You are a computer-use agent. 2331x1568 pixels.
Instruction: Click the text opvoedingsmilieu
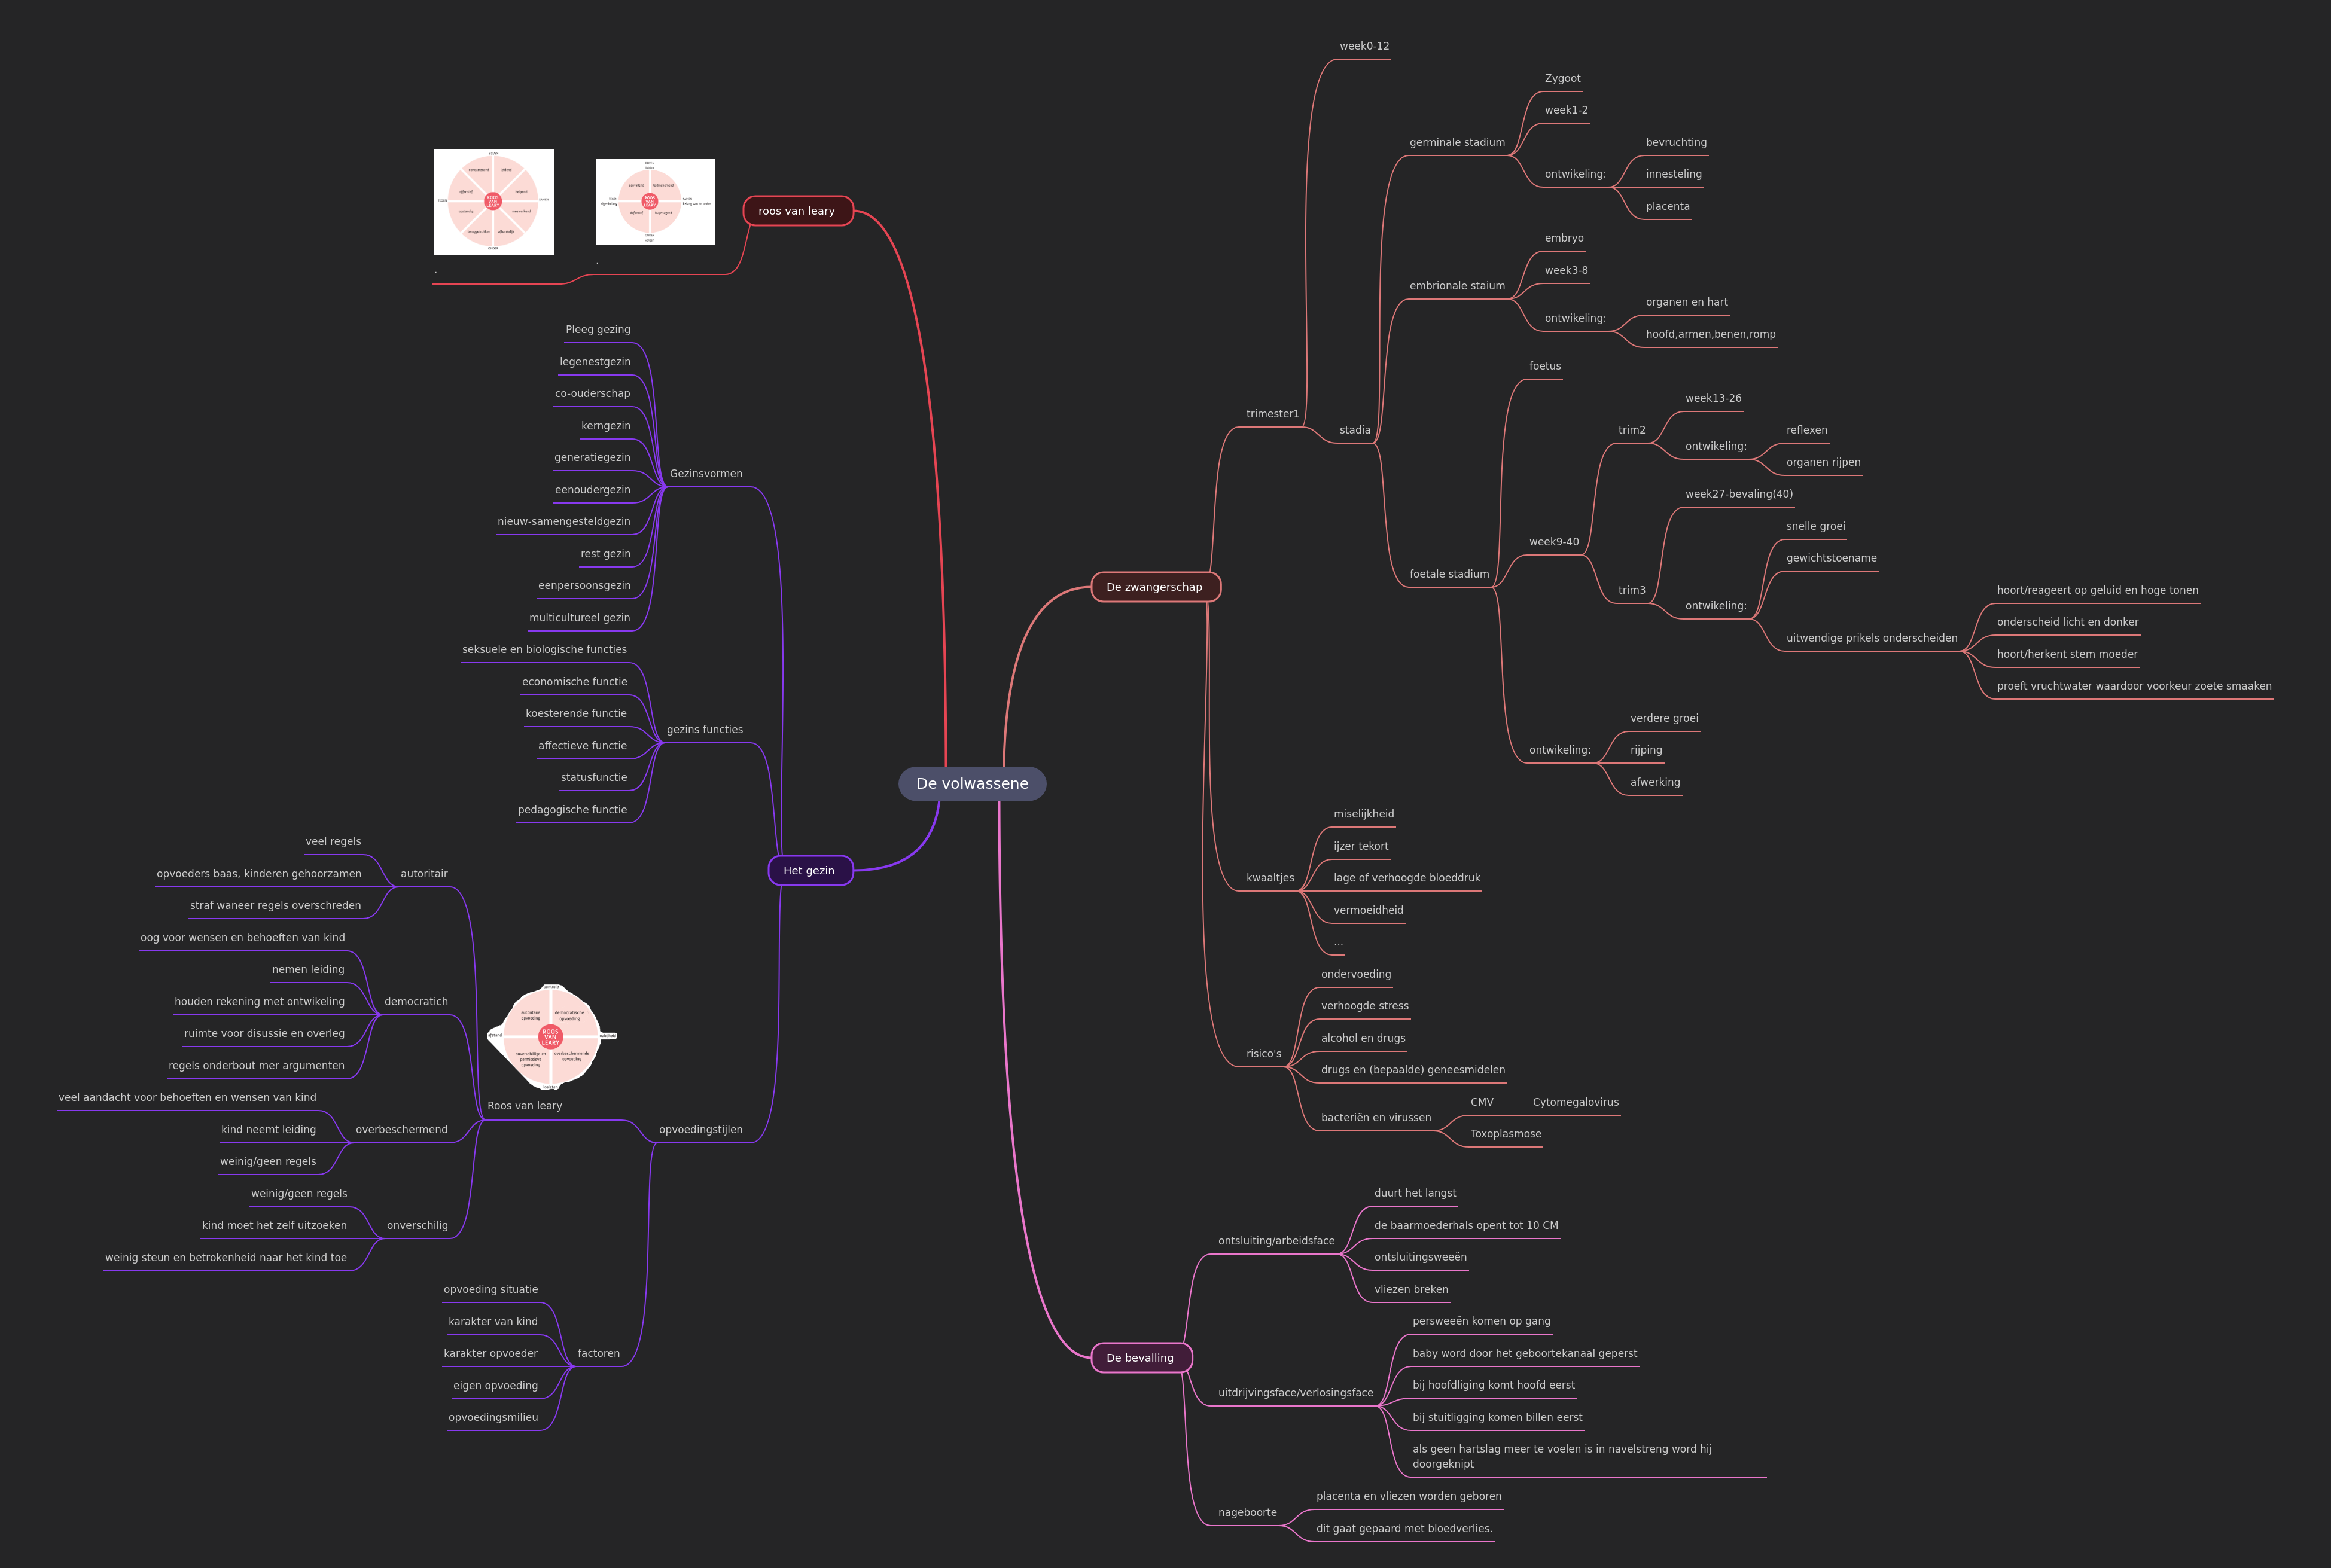click(493, 1418)
